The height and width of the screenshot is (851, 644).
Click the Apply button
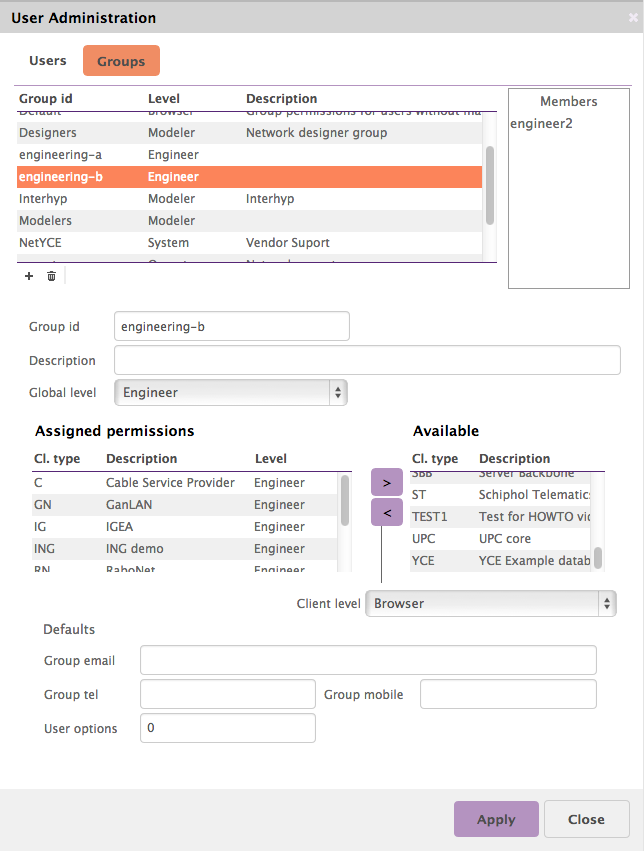point(496,819)
